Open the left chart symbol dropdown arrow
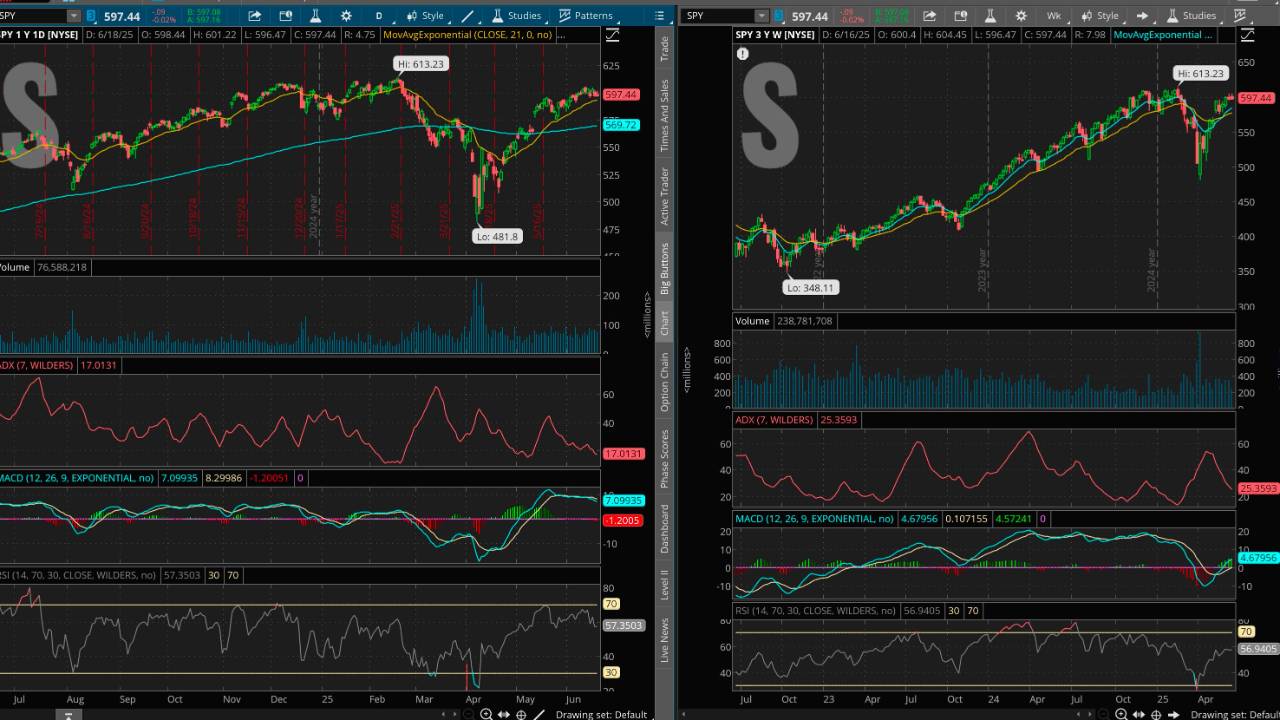 [74, 16]
